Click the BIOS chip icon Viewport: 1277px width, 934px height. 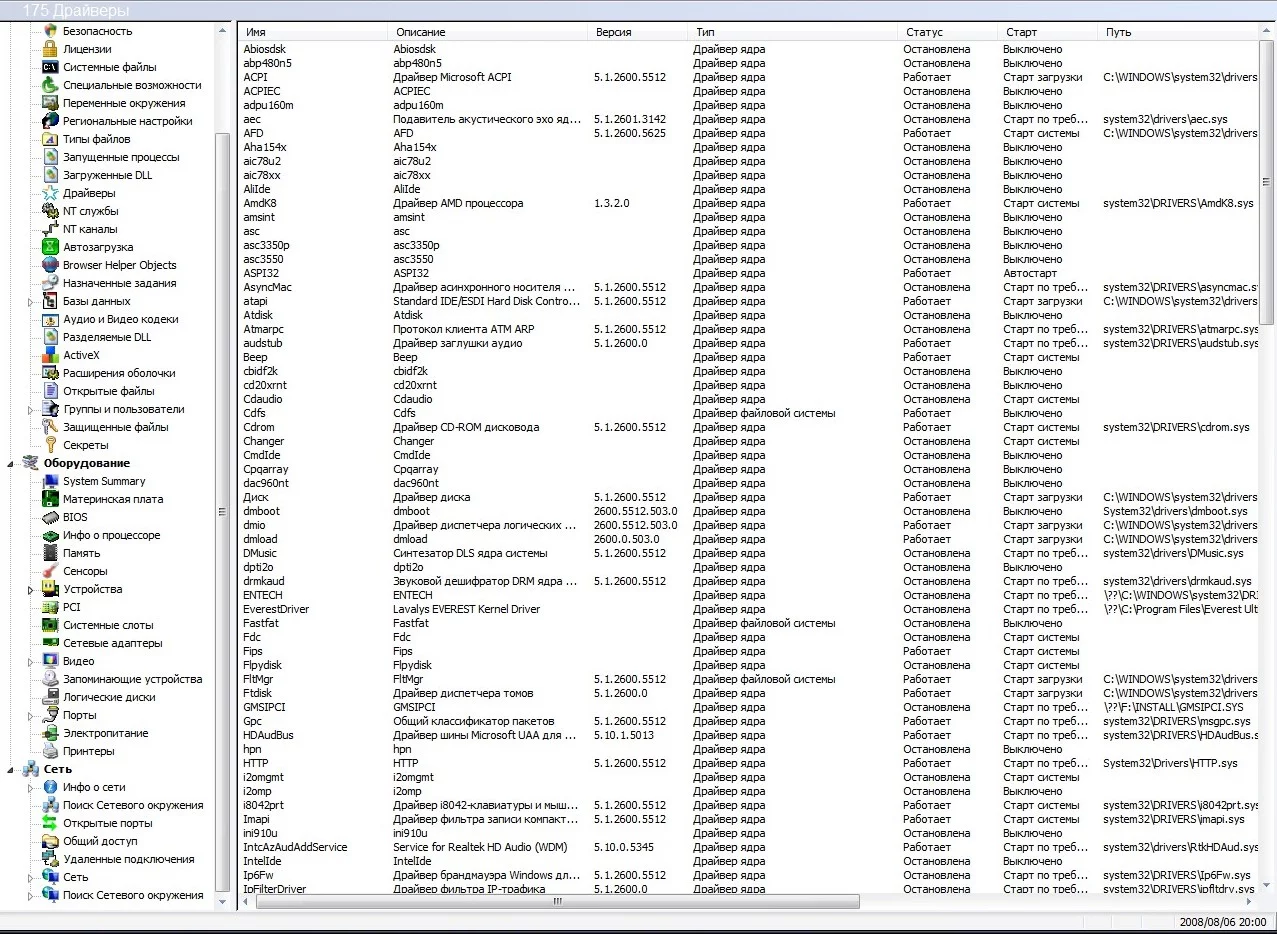(50, 517)
